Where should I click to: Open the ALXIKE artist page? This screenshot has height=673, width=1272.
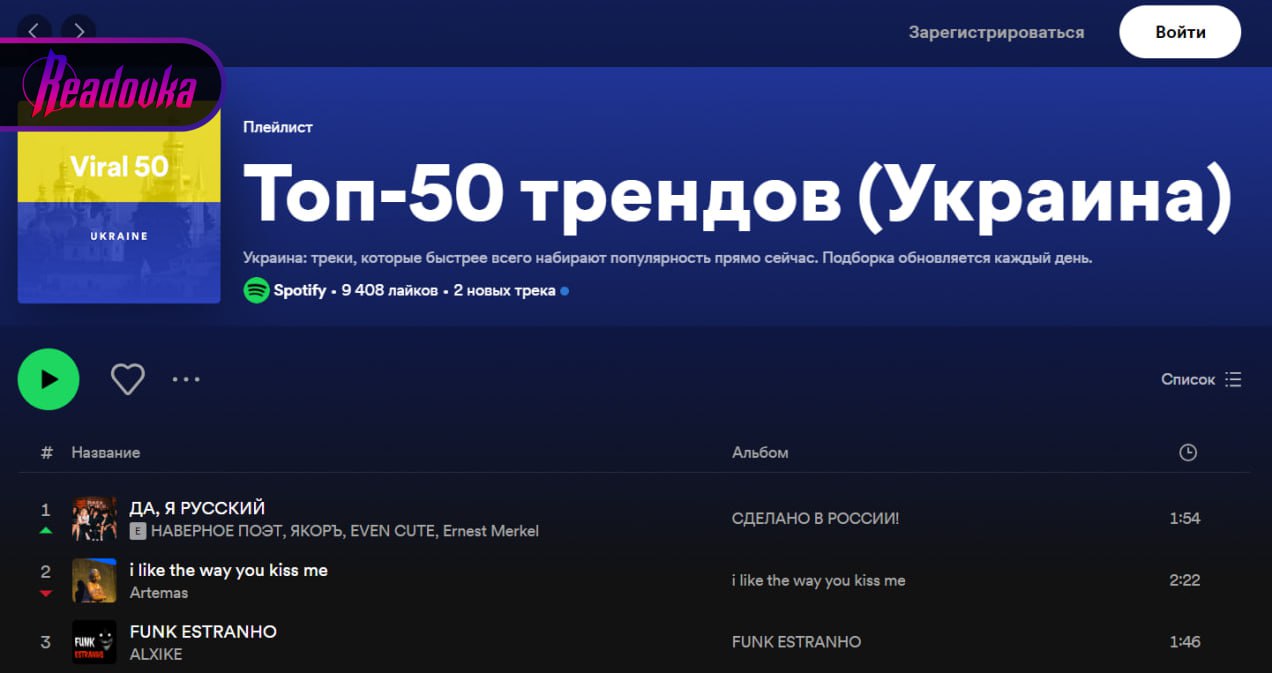[x=156, y=654]
